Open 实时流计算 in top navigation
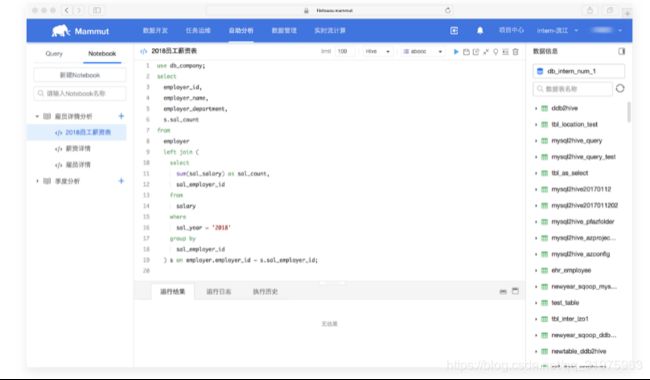Viewport: 650px width, 380px height. [x=330, y=30]
